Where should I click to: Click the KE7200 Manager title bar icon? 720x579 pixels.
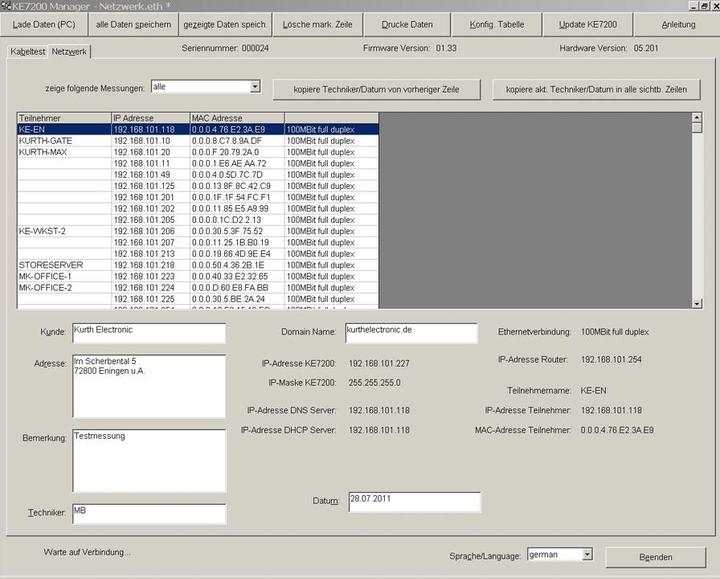pos(6,6)
